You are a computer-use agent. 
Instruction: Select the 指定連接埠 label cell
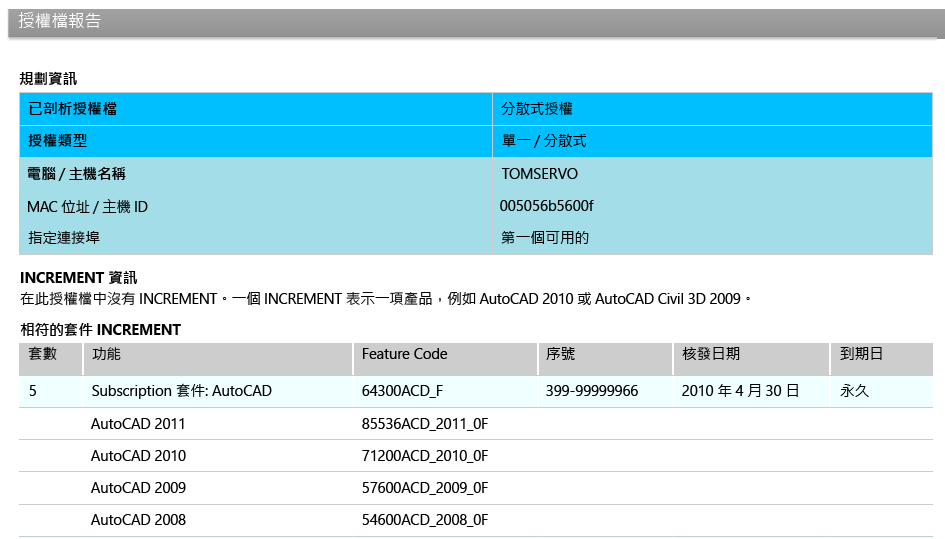[x=256, y=238]
